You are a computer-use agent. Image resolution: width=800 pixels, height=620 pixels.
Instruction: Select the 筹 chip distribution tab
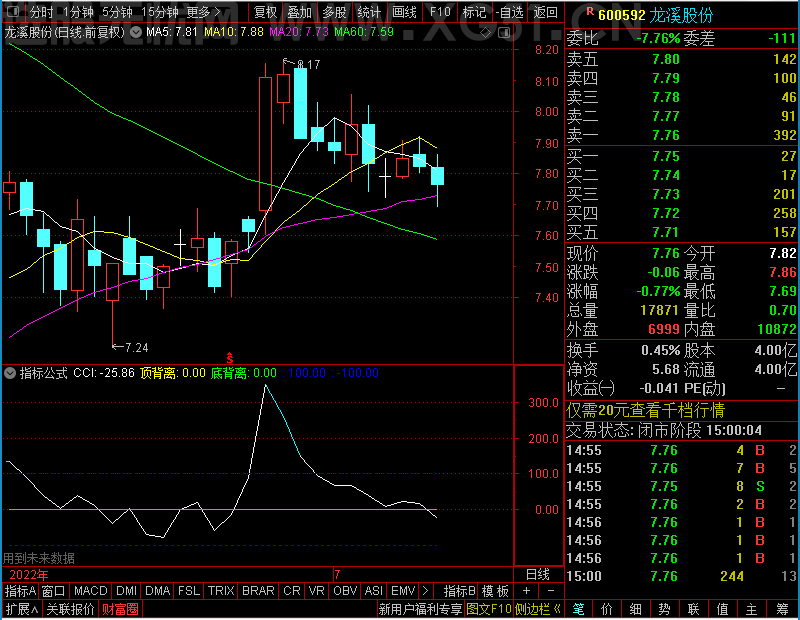(x=782, y=609)
